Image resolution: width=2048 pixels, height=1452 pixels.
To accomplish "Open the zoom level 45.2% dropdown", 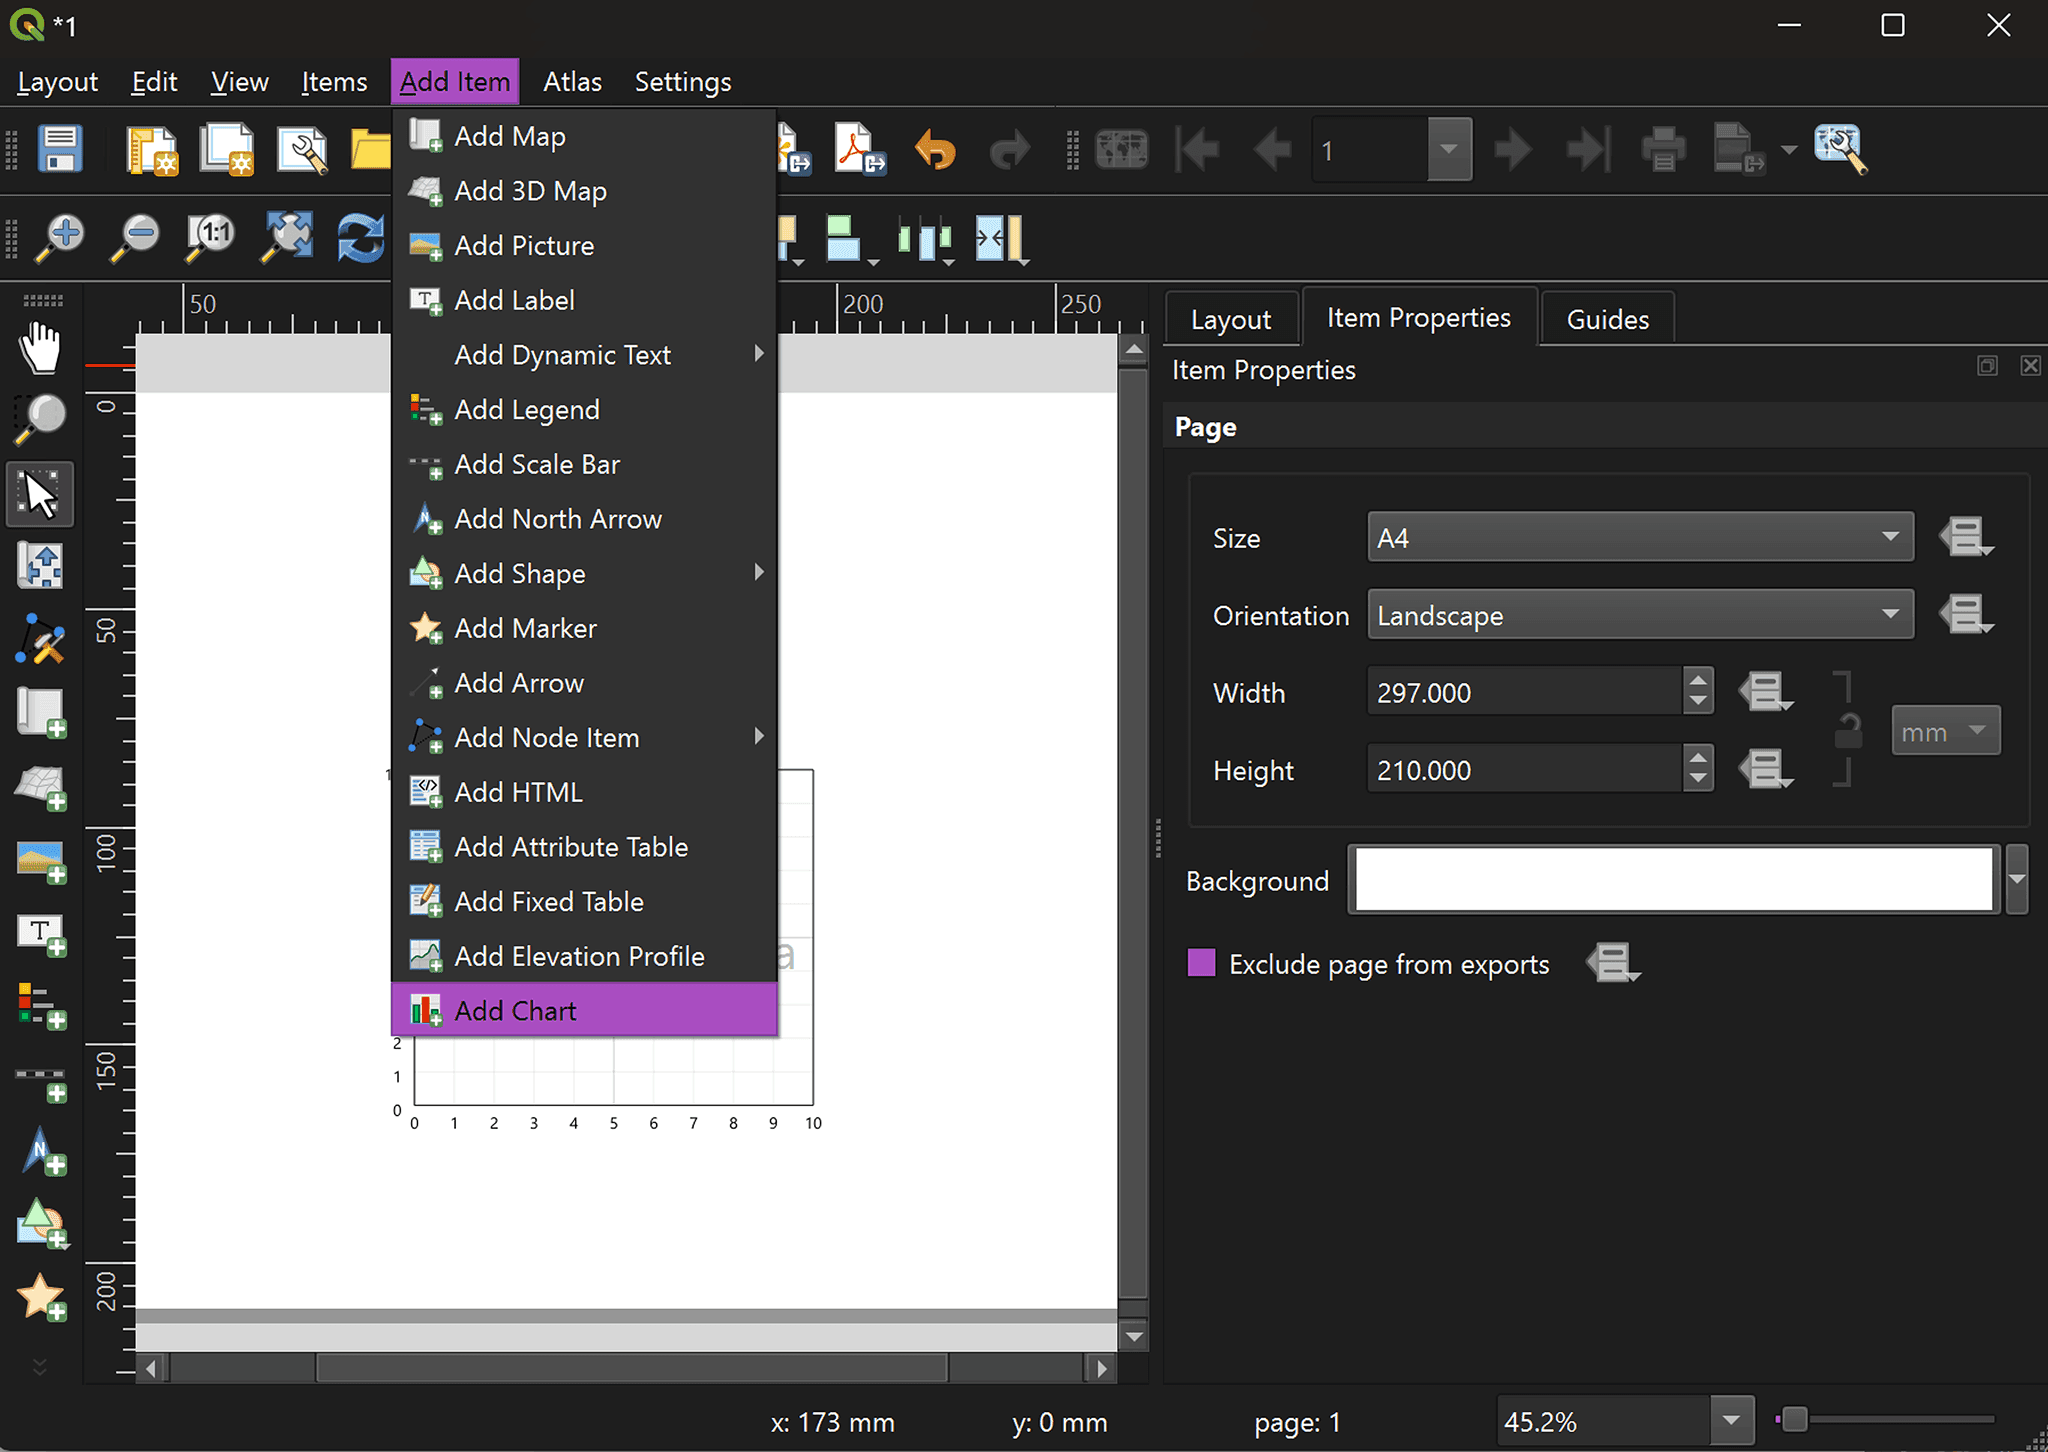I will click(1731, 1421).
